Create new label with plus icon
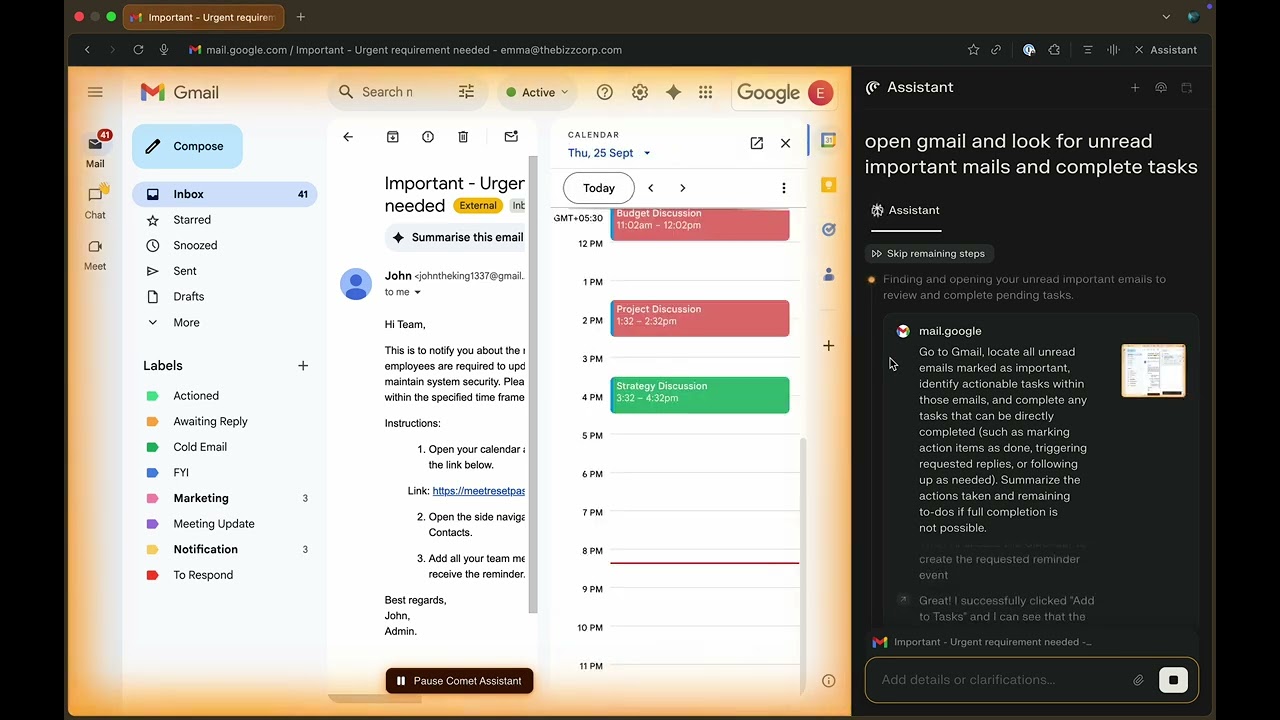 pos(303,366)
